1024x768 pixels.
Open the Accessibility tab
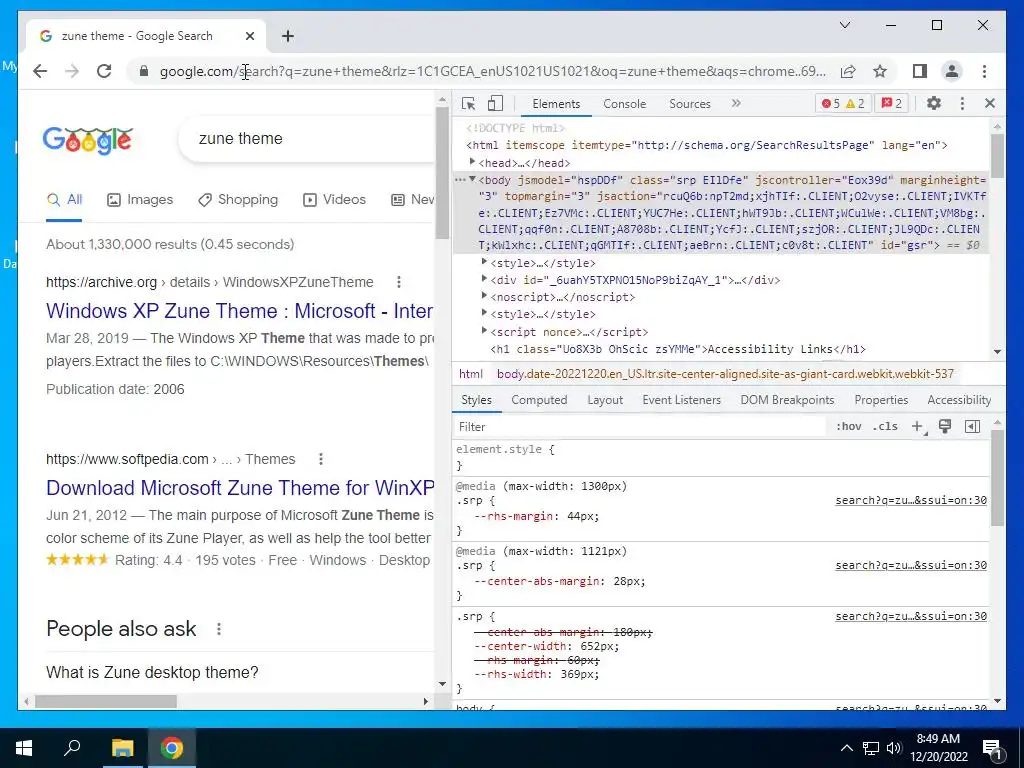pyautogui.click(x=959, y=400)
